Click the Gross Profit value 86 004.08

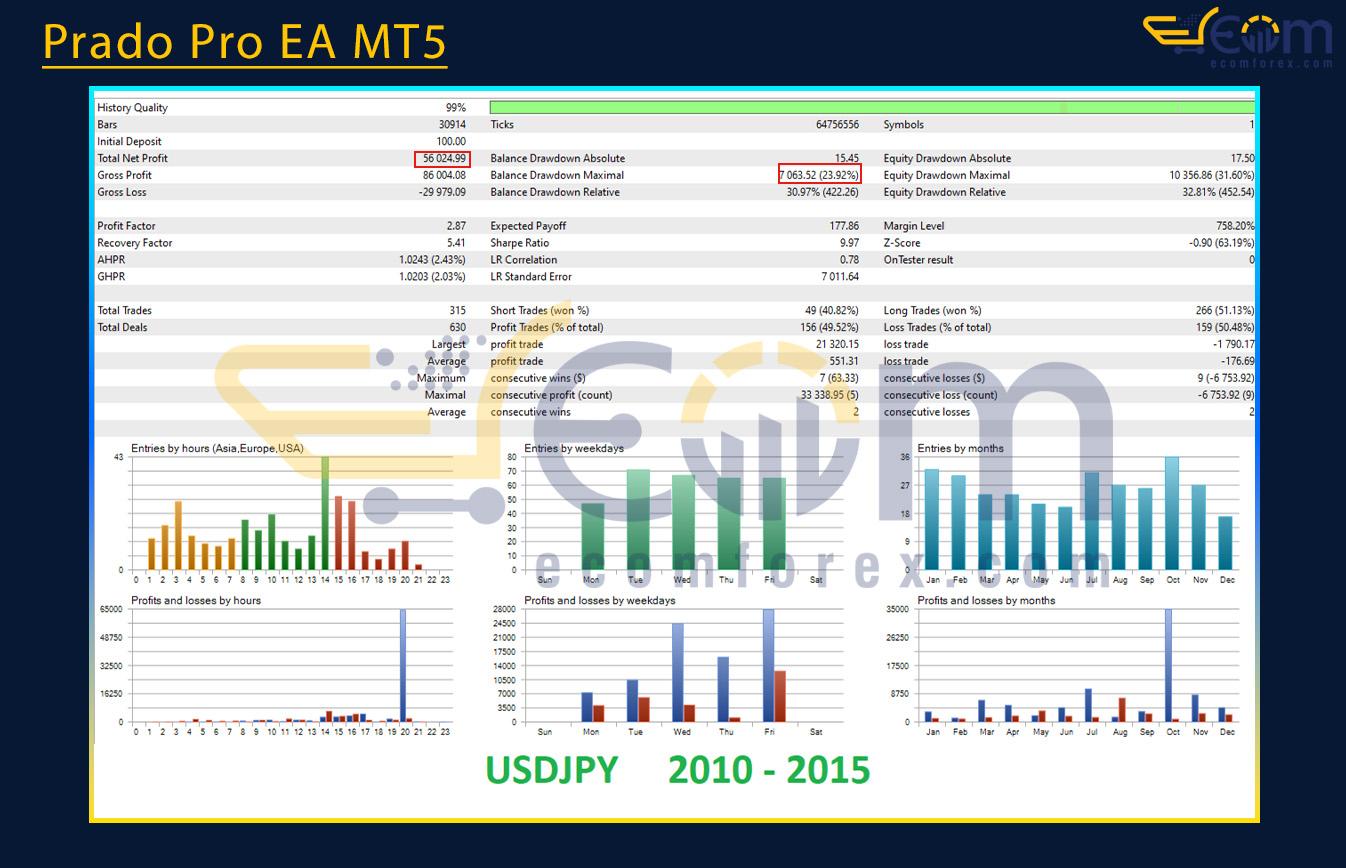click(444, 175)
